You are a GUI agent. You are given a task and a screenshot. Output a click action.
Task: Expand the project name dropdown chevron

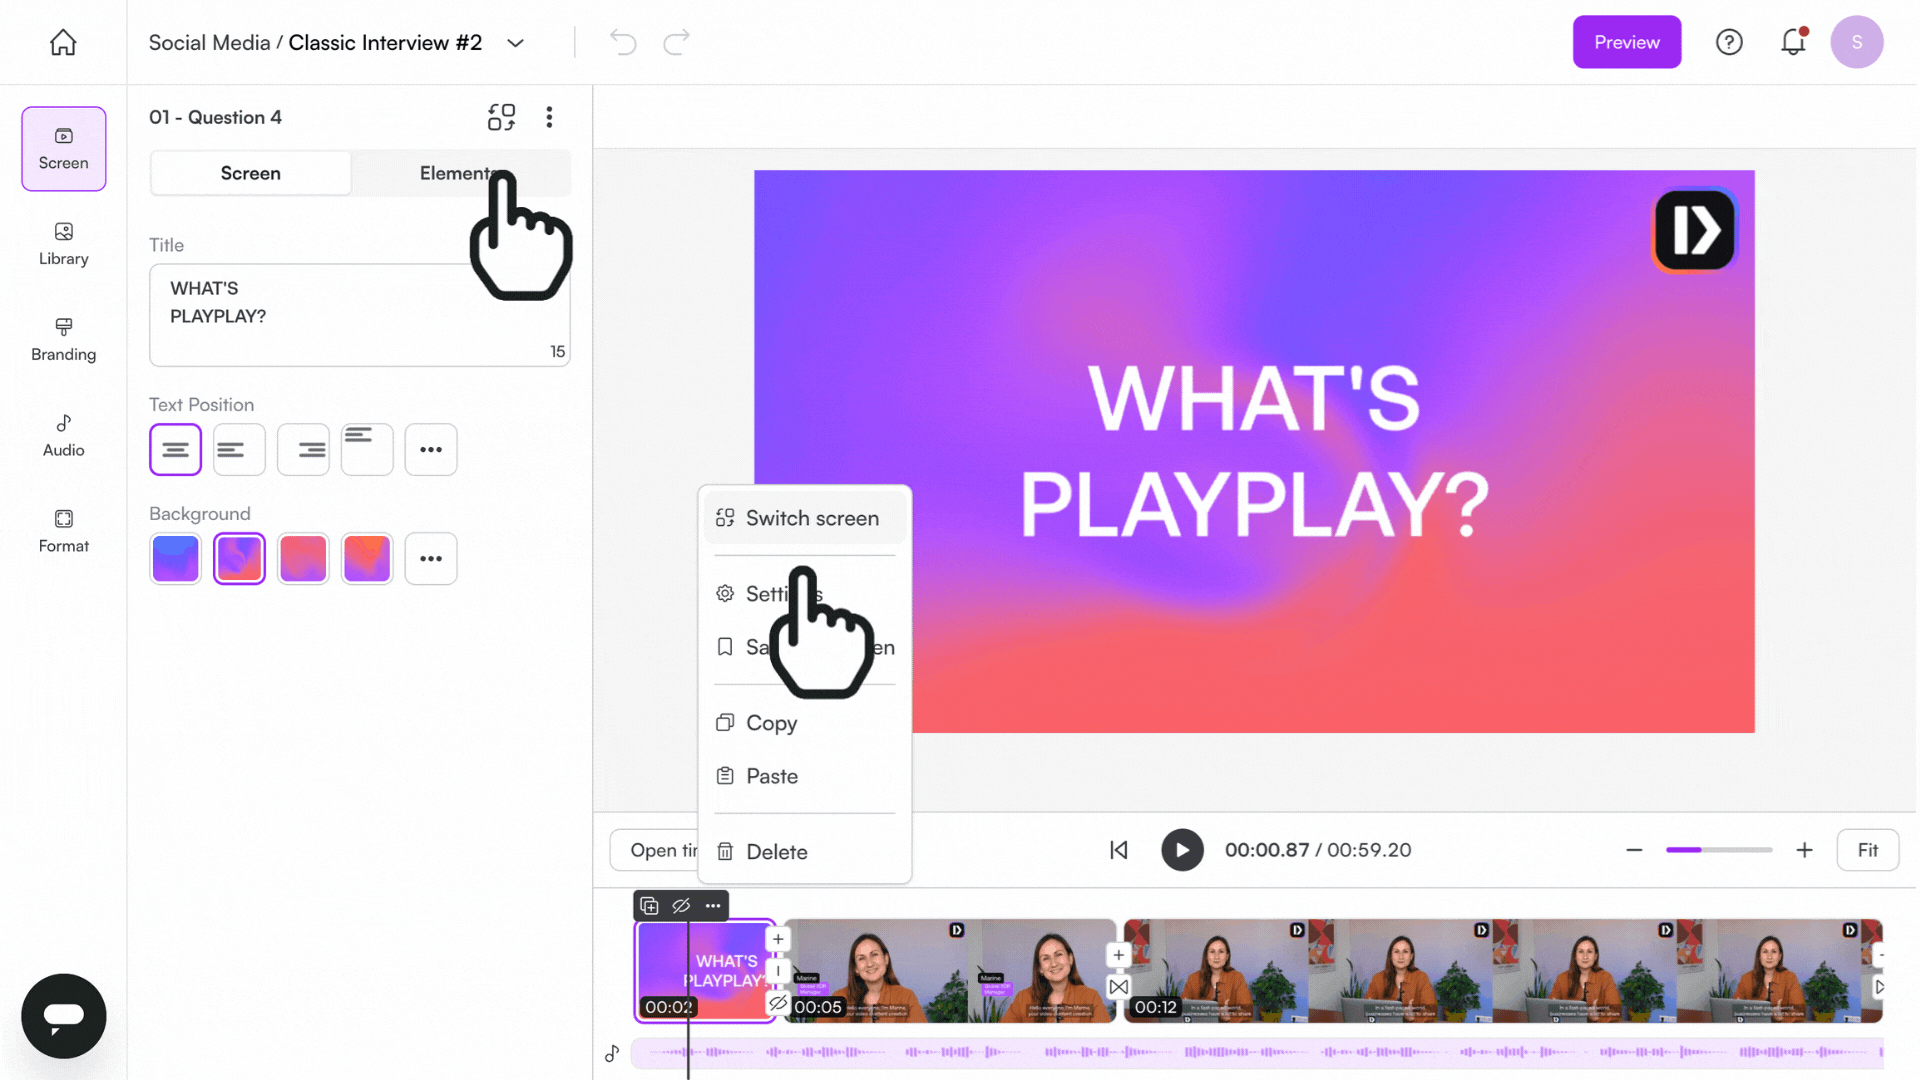[x=515, y=43]
